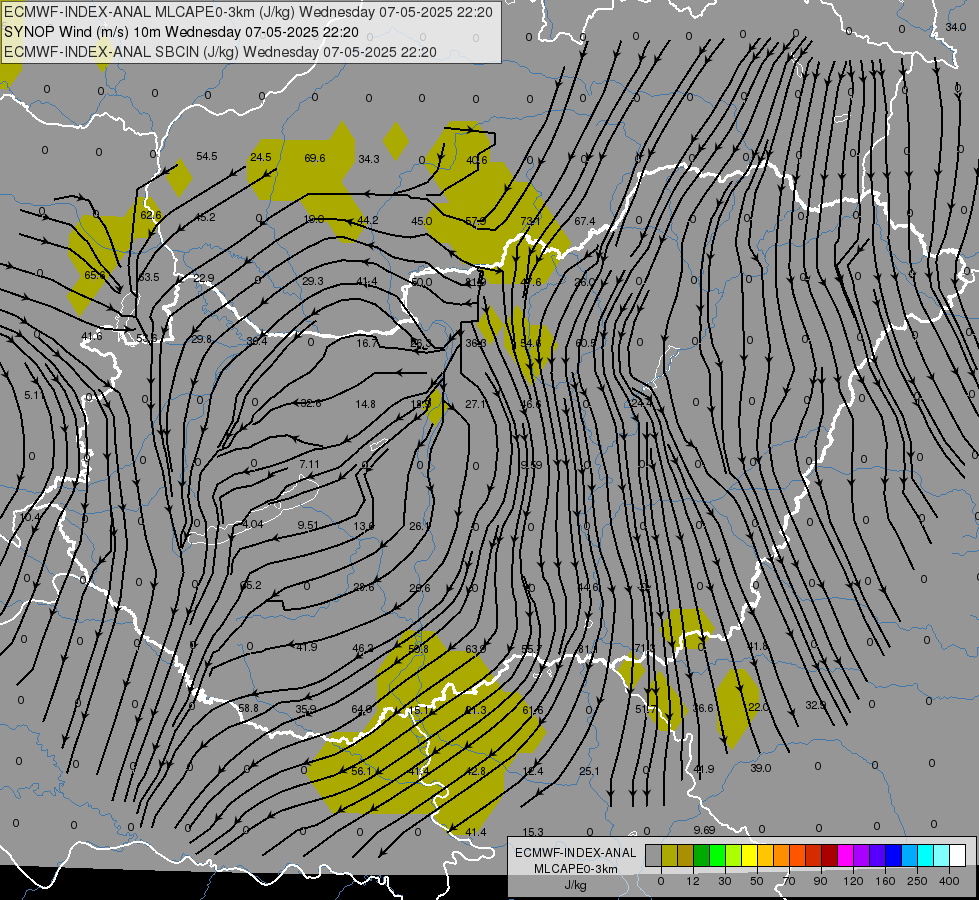
Task: Click the legend scale label 12
Action: point(693,881)
